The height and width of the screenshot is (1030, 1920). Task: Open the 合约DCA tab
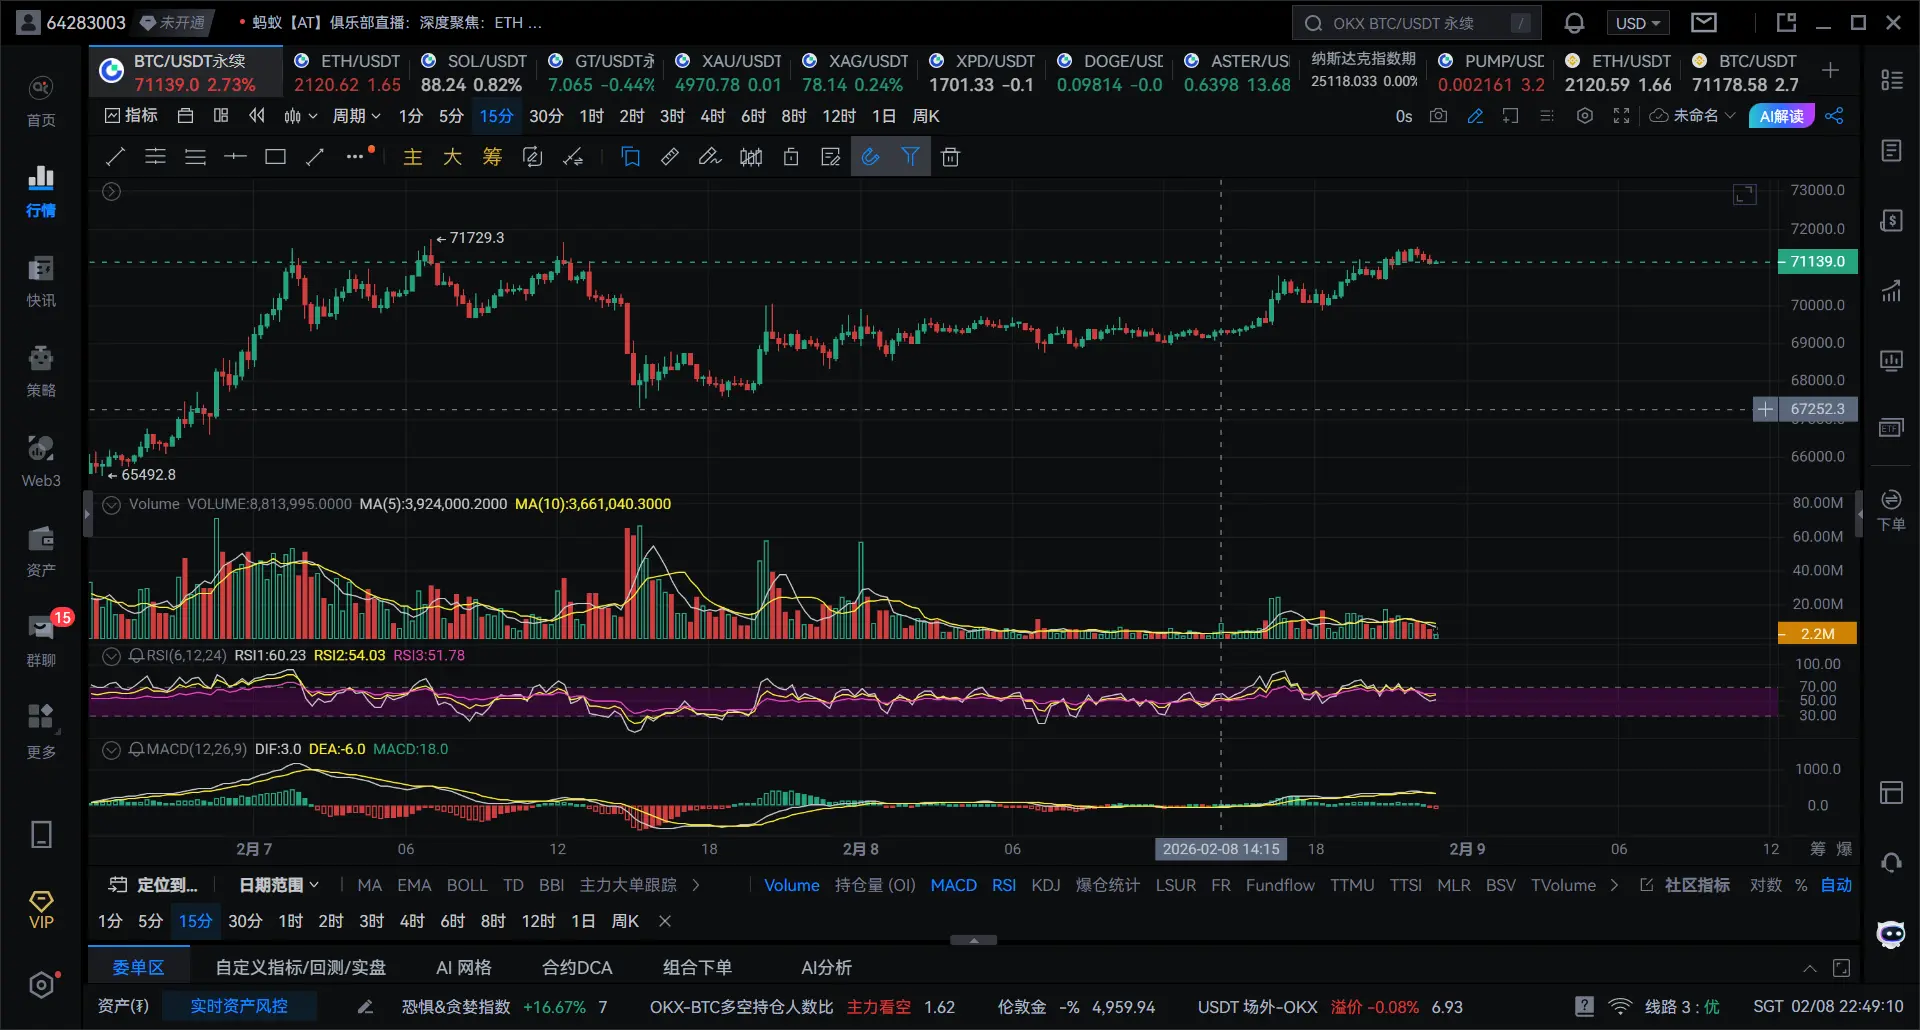coord(577,967)
